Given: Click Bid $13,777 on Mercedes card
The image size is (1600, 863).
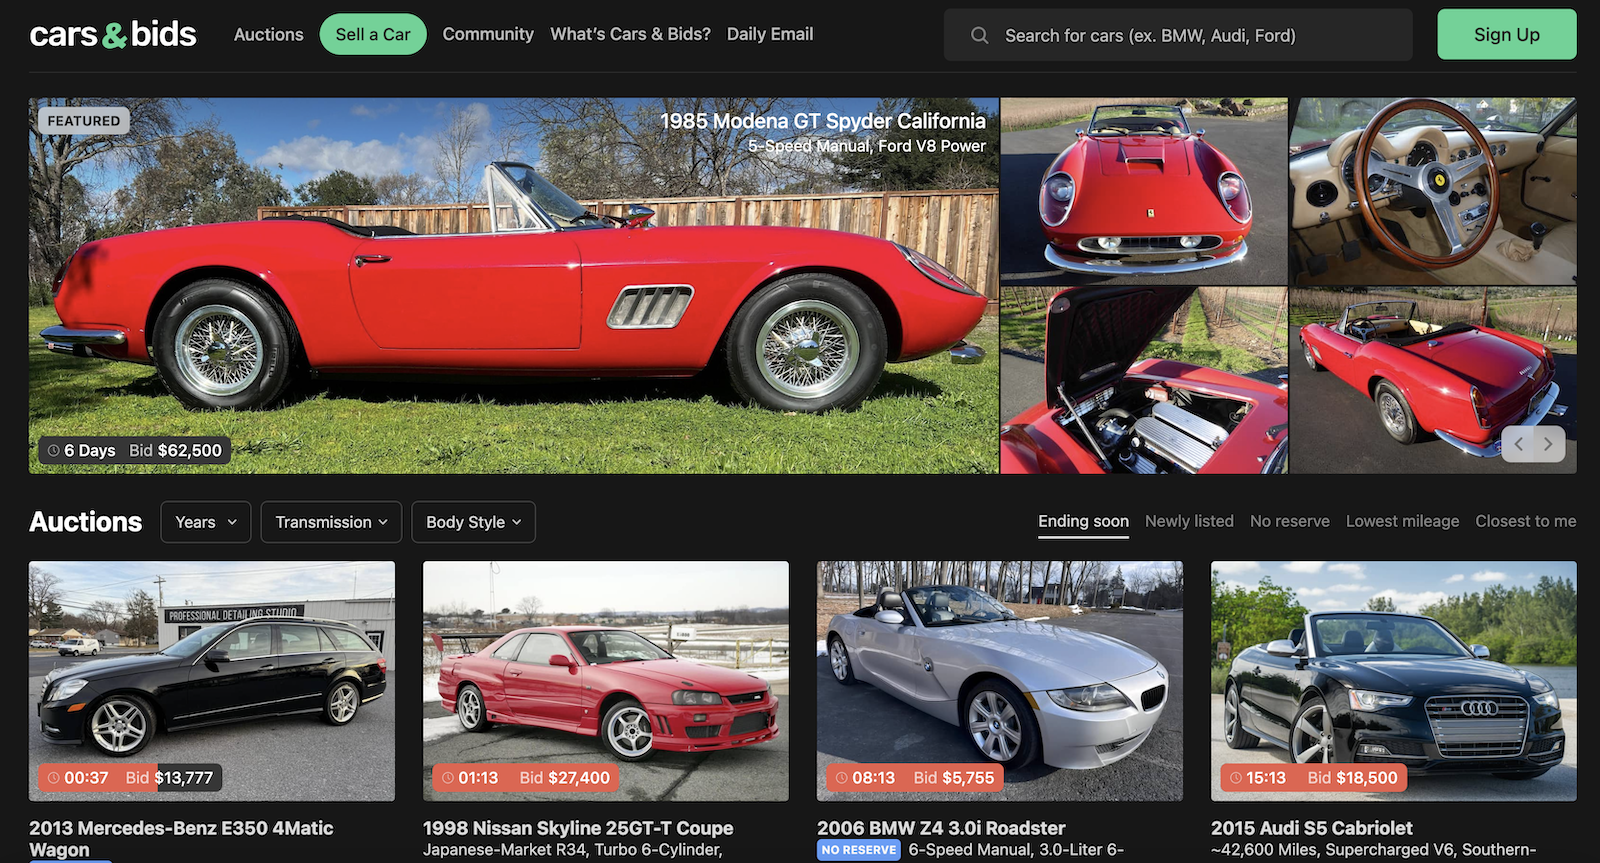Looking at the screenshot, I should [169, 778].
